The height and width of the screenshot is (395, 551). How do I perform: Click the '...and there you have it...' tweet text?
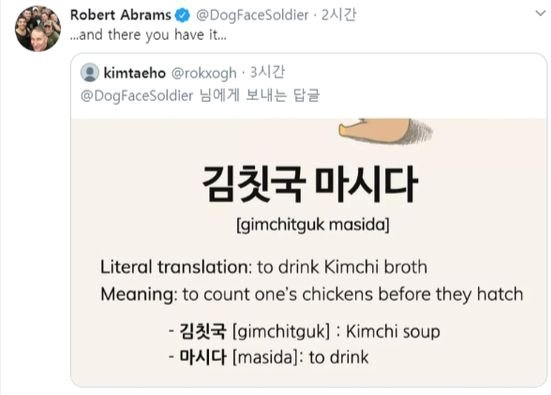148,35
